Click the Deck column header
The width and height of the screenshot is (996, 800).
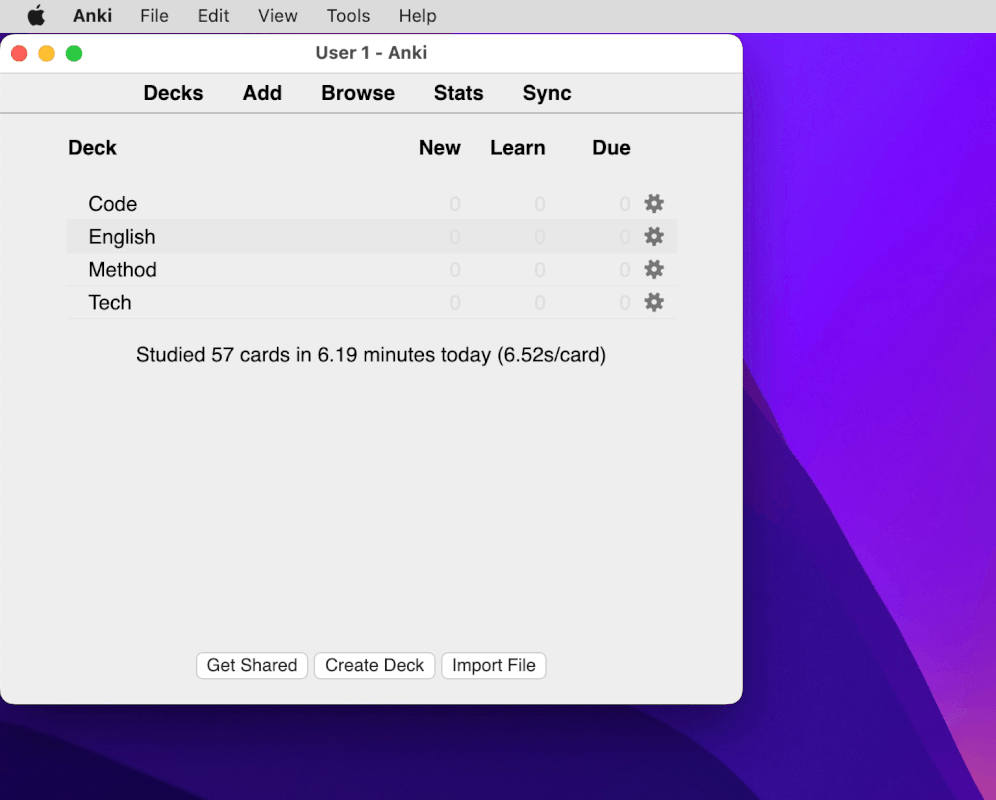click(92, 147)
